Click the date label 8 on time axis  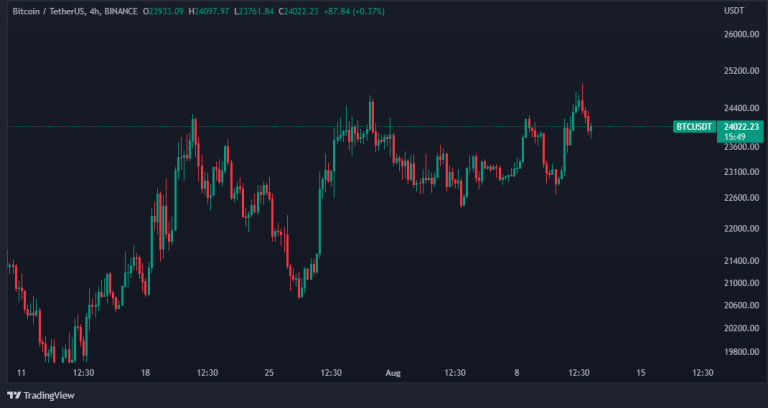(x=517, y=373)
